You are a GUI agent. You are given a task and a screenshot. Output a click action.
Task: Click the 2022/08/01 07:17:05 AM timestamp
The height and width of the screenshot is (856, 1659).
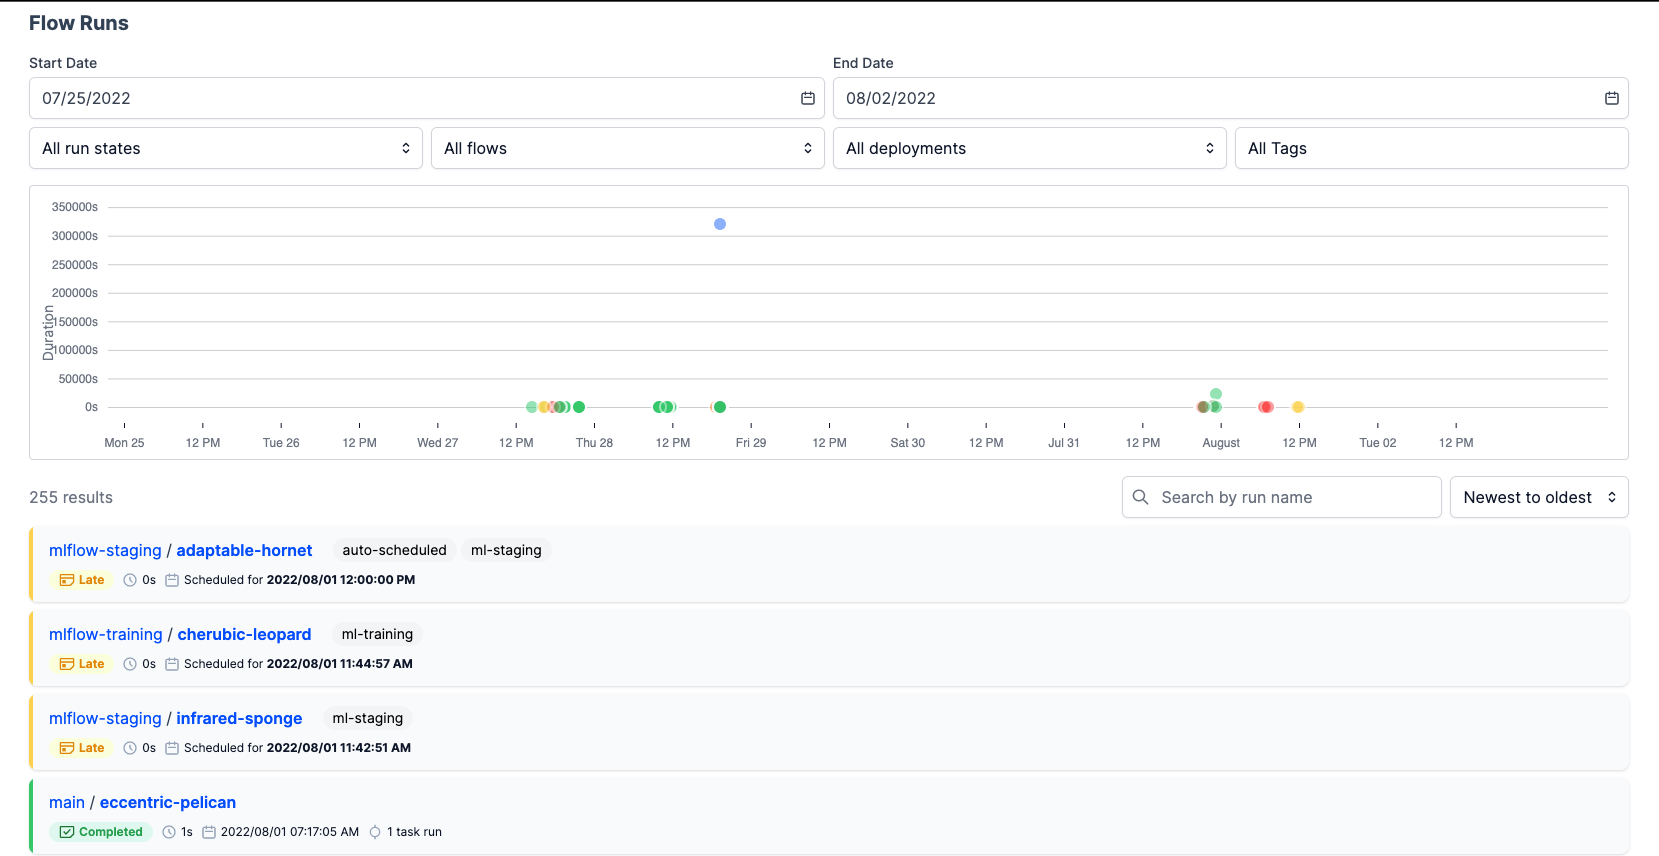pos(290,832)
